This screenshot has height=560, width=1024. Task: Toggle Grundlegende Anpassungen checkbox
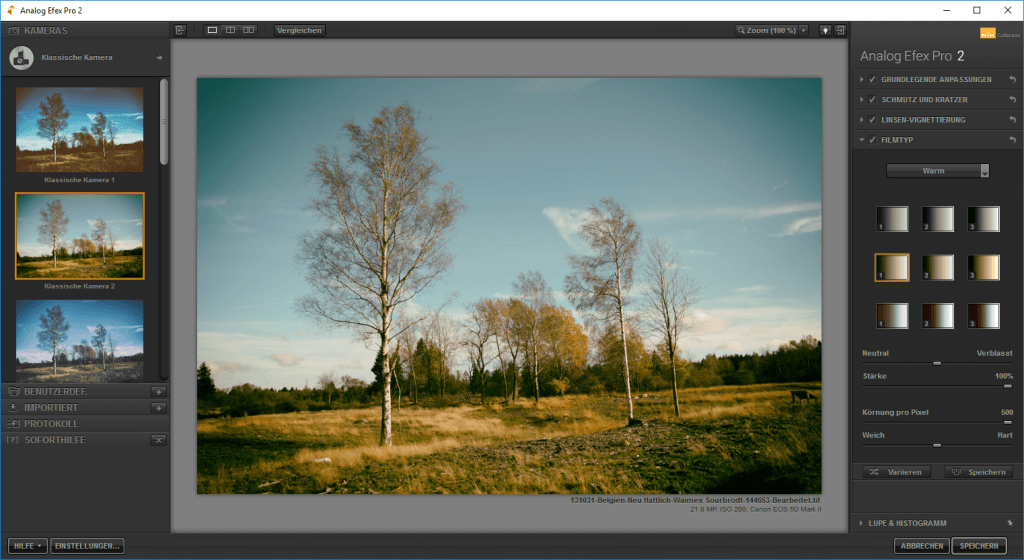(x=872, y=80)
